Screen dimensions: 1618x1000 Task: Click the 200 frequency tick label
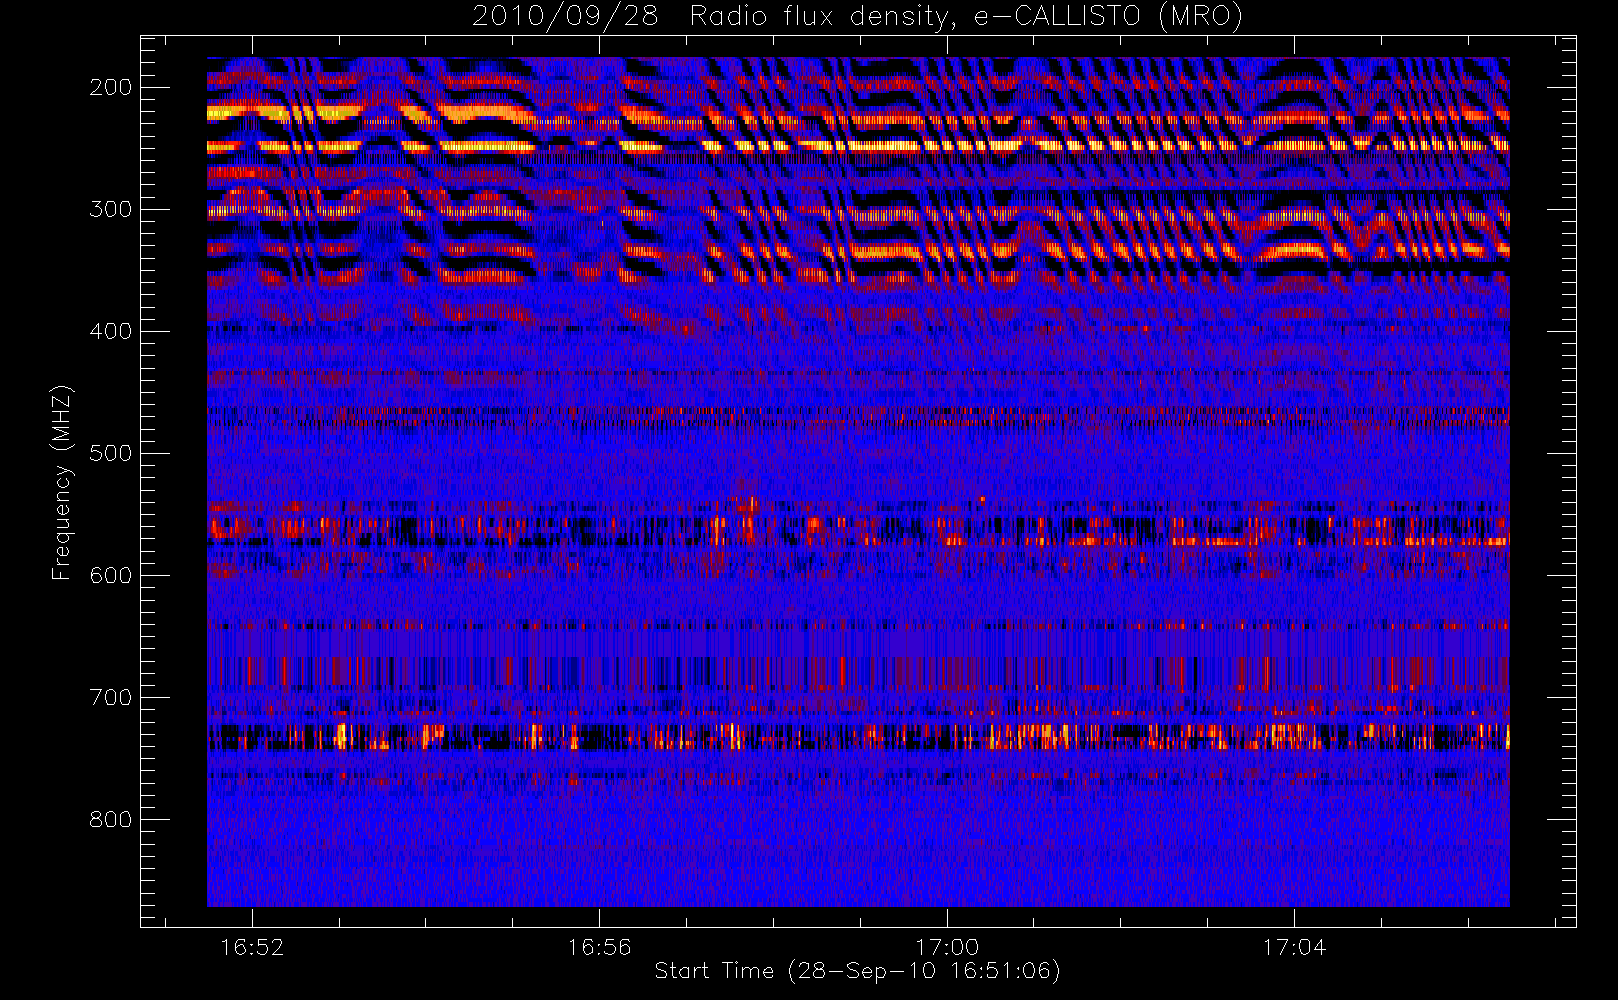(x=111, y=87)
